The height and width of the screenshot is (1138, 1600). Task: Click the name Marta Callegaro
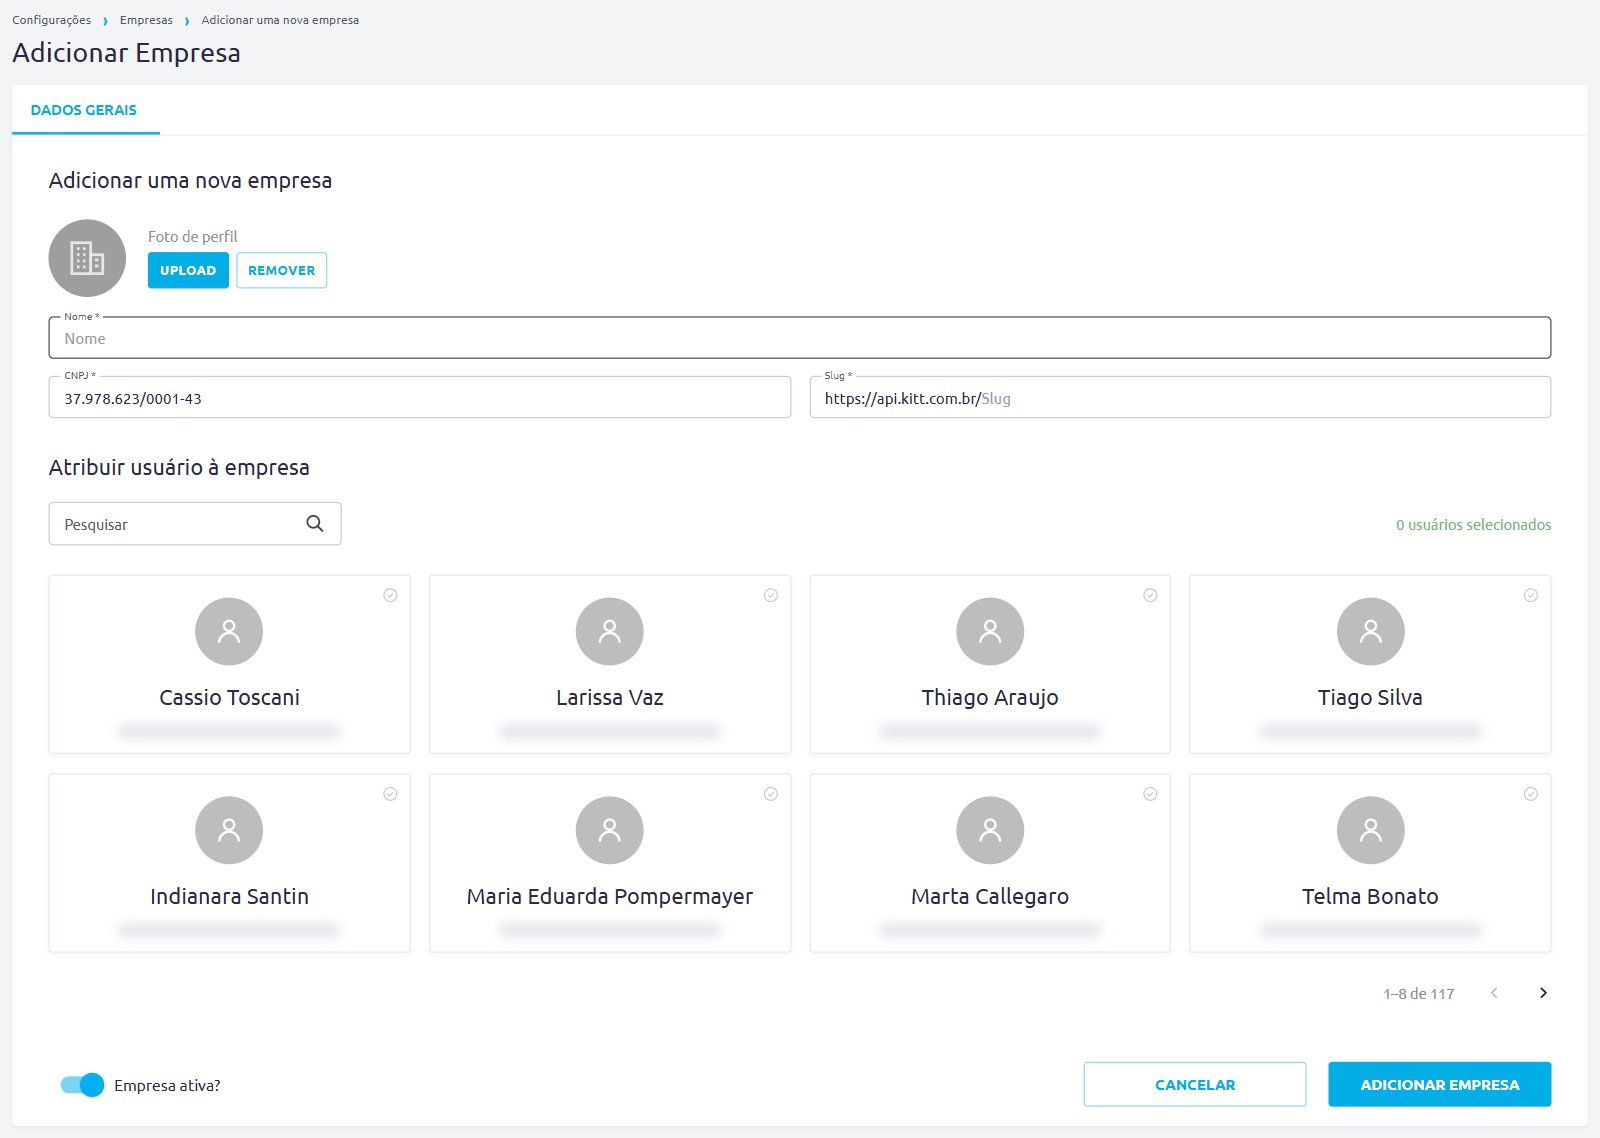click(x=990, y=897)
